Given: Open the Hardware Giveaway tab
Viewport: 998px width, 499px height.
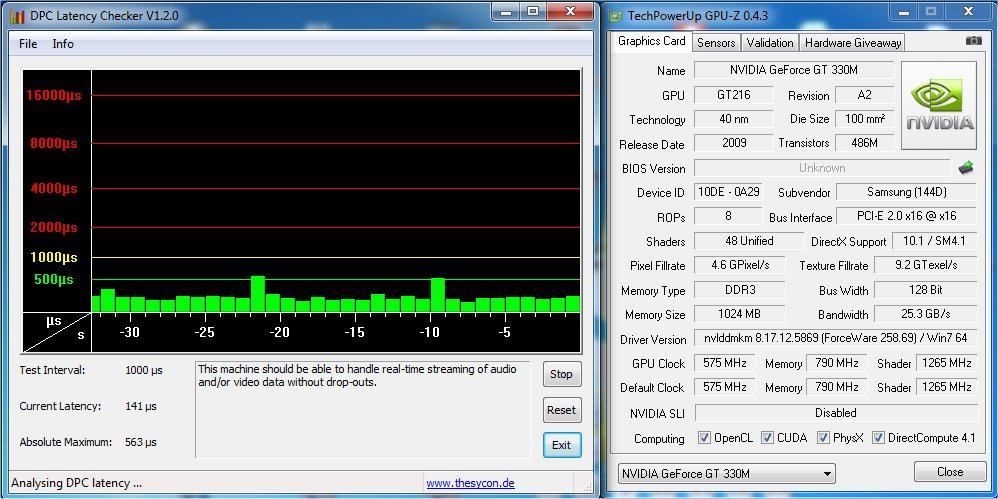Looking at the screenshot, I should (853, 43).
